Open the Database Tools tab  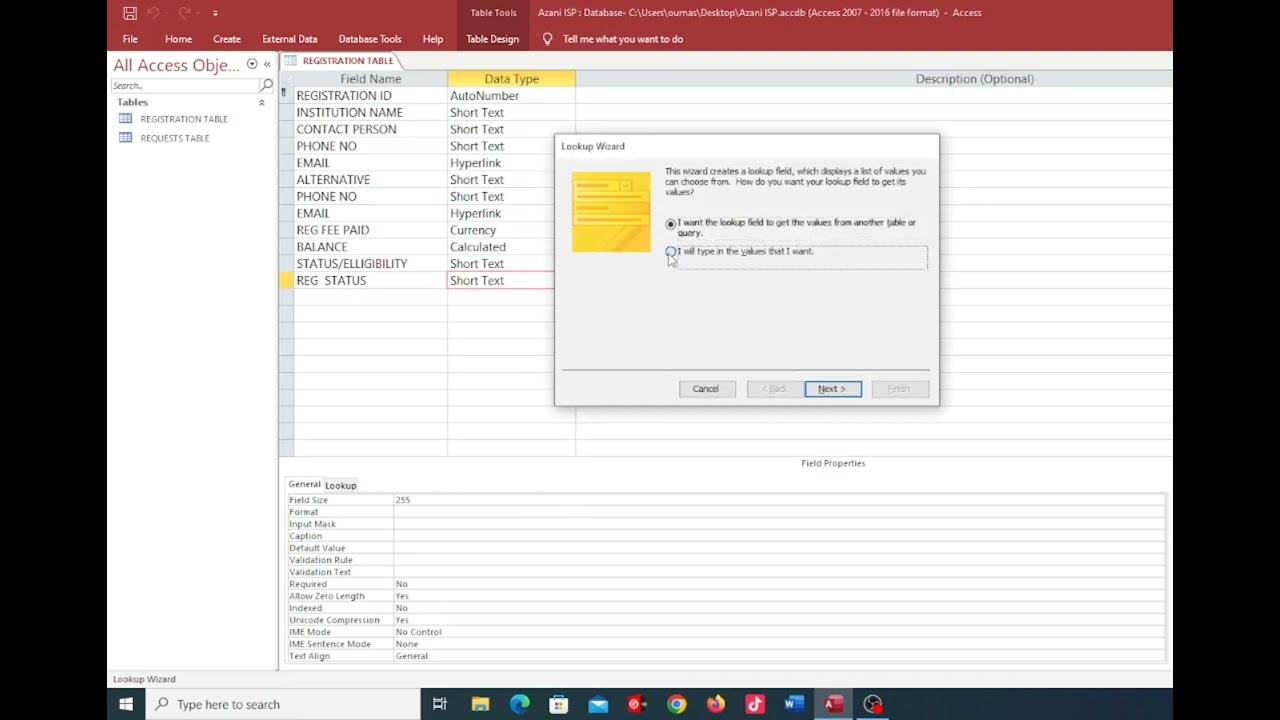click(370, 39)
